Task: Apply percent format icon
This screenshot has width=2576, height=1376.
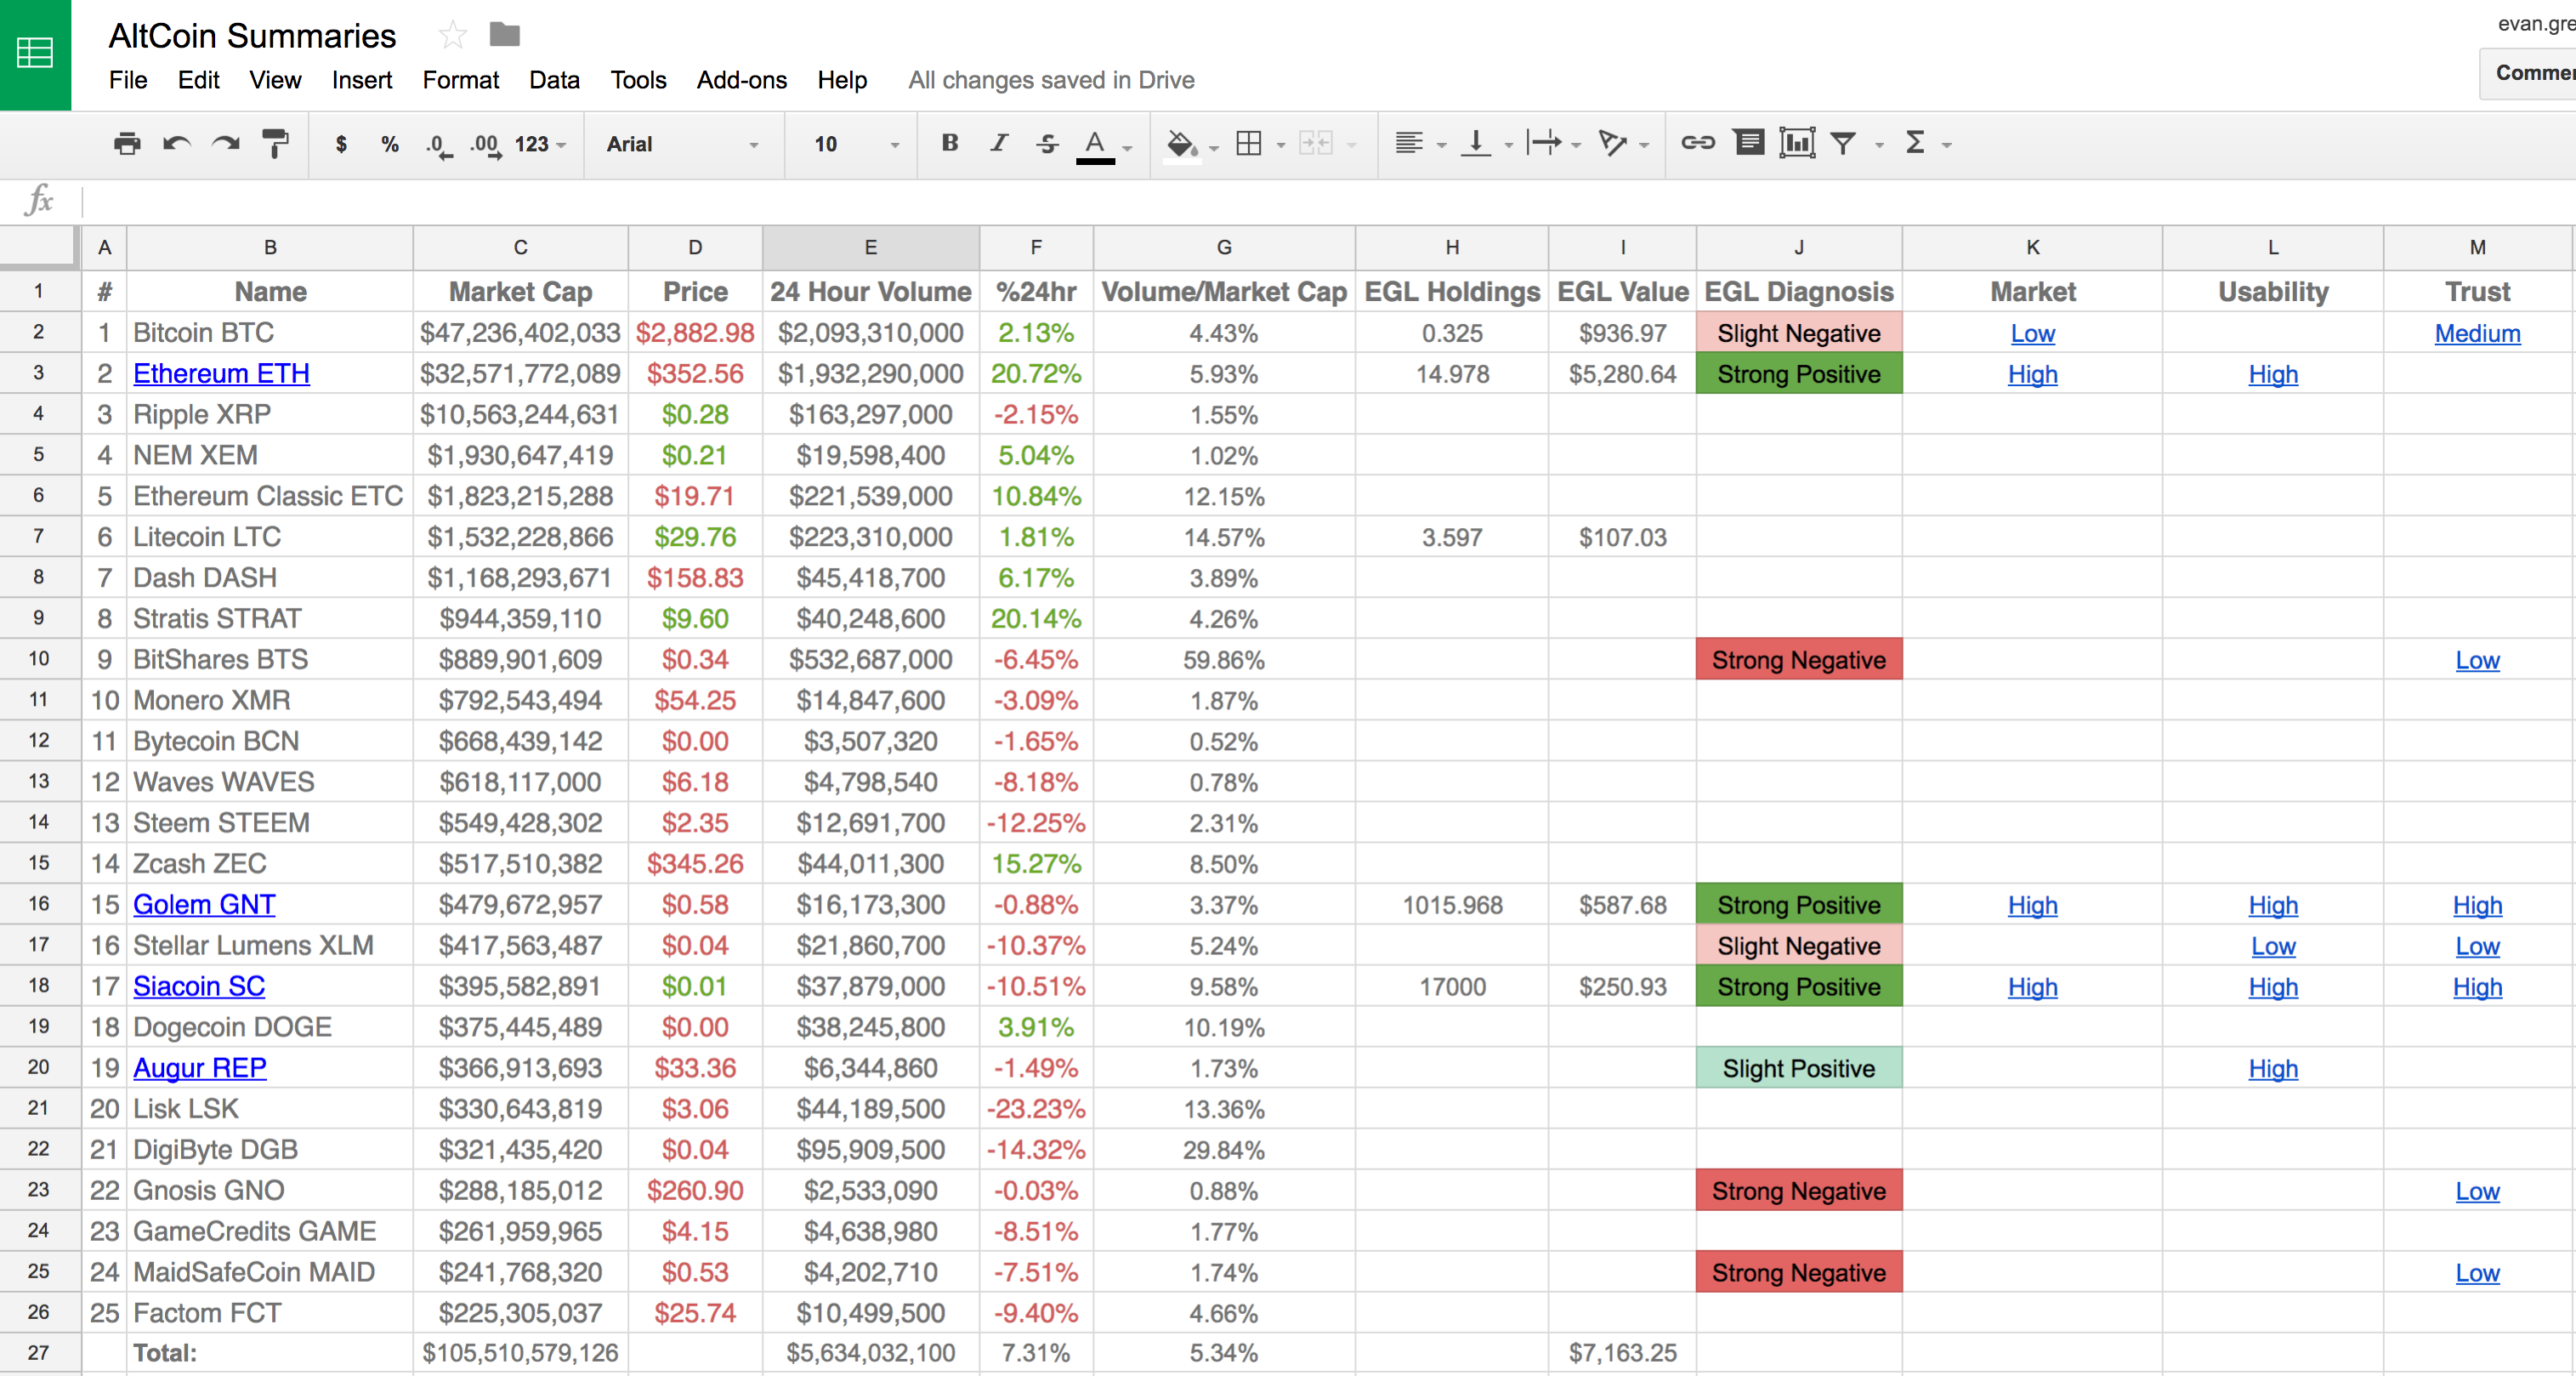Action: click(390, 144)
